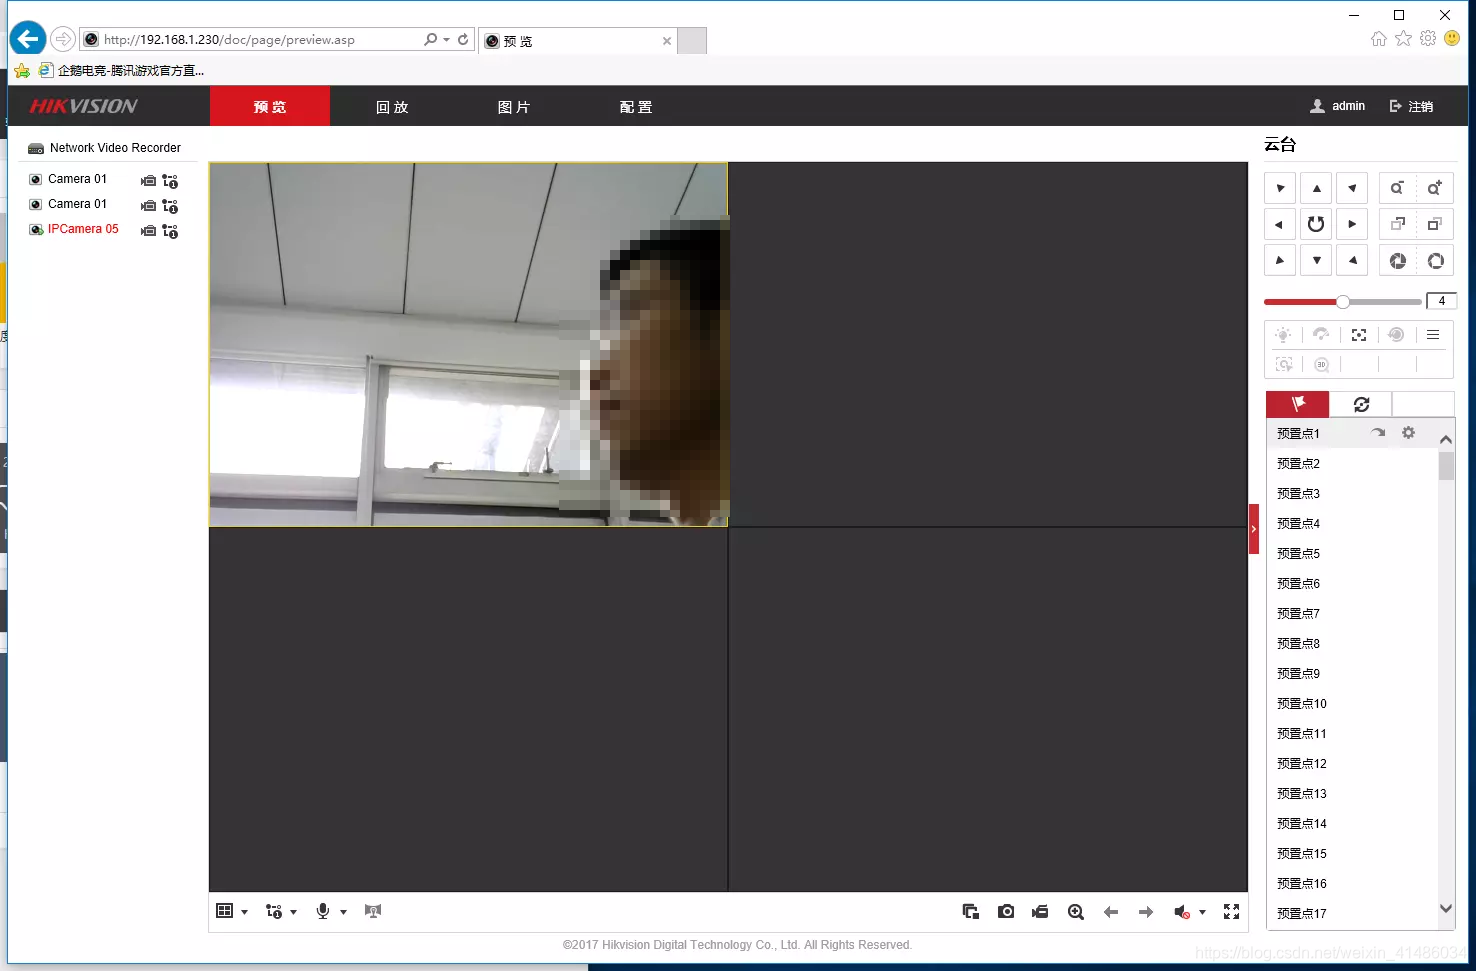Switch stream type for IPCamera 05

pos(170,230)
